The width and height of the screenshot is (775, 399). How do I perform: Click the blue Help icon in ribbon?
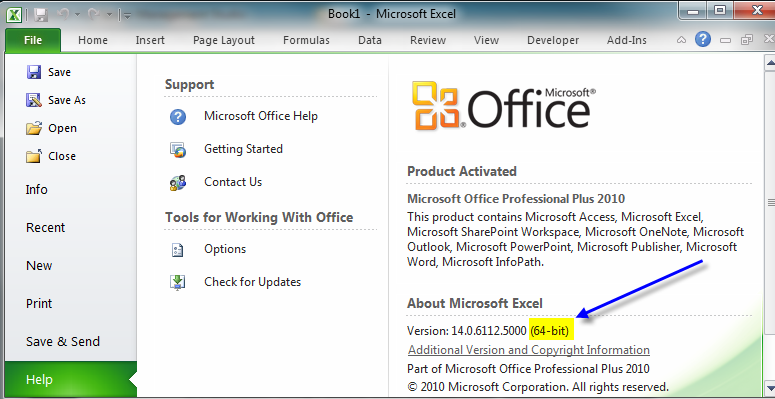702,39
